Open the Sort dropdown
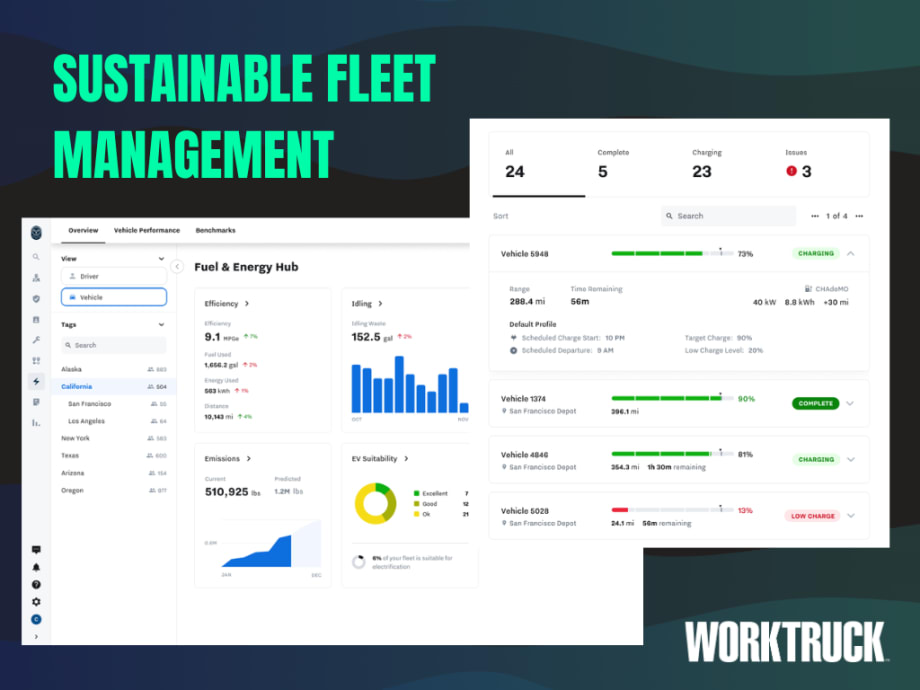The image size is (920, 690). pyautogui.click(x=500, y=216)
